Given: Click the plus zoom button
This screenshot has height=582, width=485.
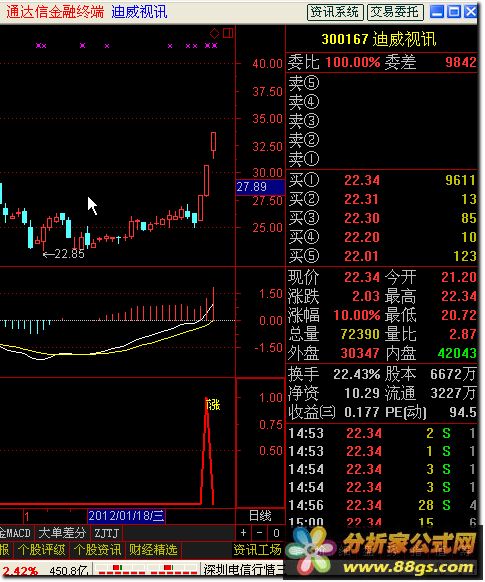Looking at the screenshot, I should pos(243,533).
